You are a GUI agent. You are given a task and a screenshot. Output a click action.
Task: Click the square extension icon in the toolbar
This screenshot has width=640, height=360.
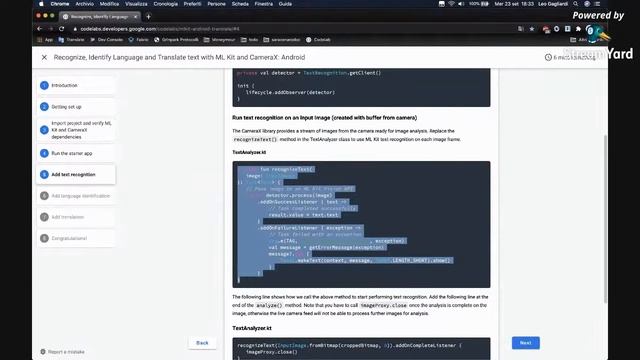[x=568, y=29]
